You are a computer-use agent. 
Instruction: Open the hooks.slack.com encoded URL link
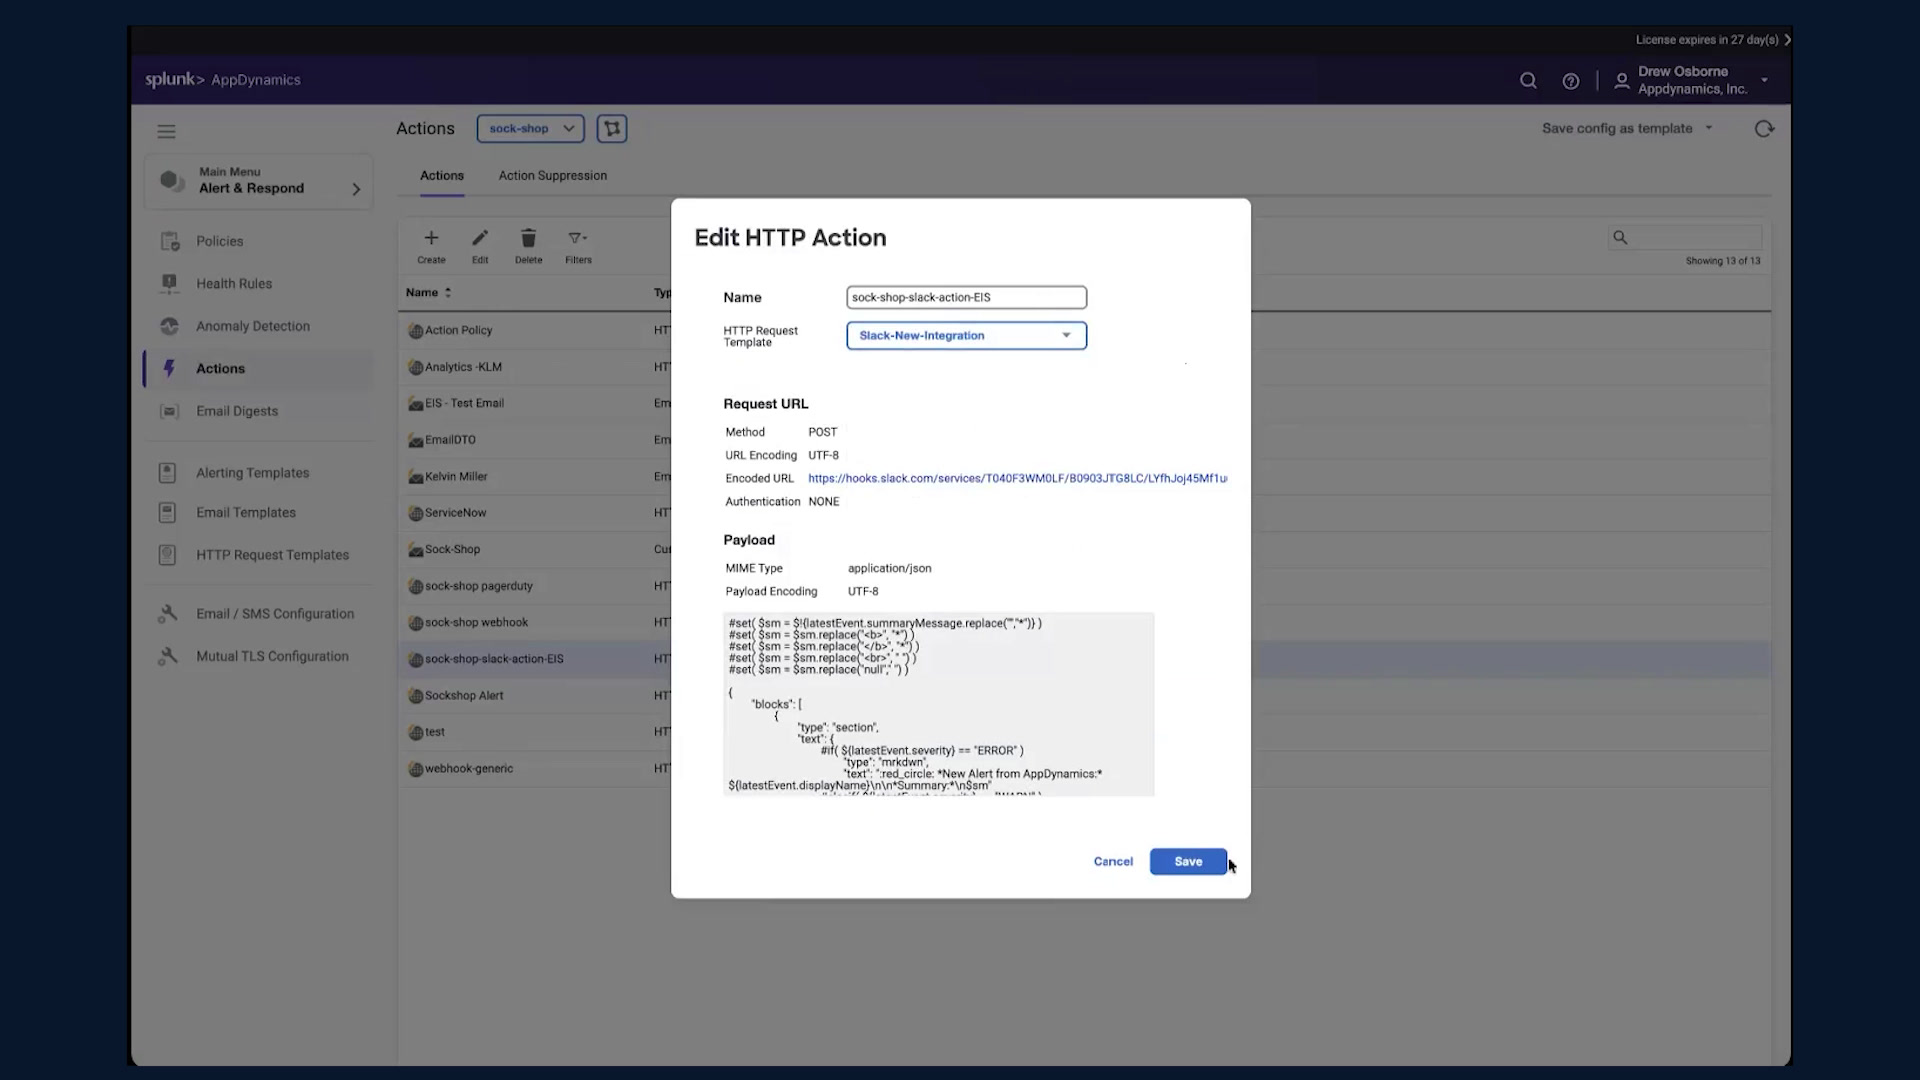pos(1018,479)
